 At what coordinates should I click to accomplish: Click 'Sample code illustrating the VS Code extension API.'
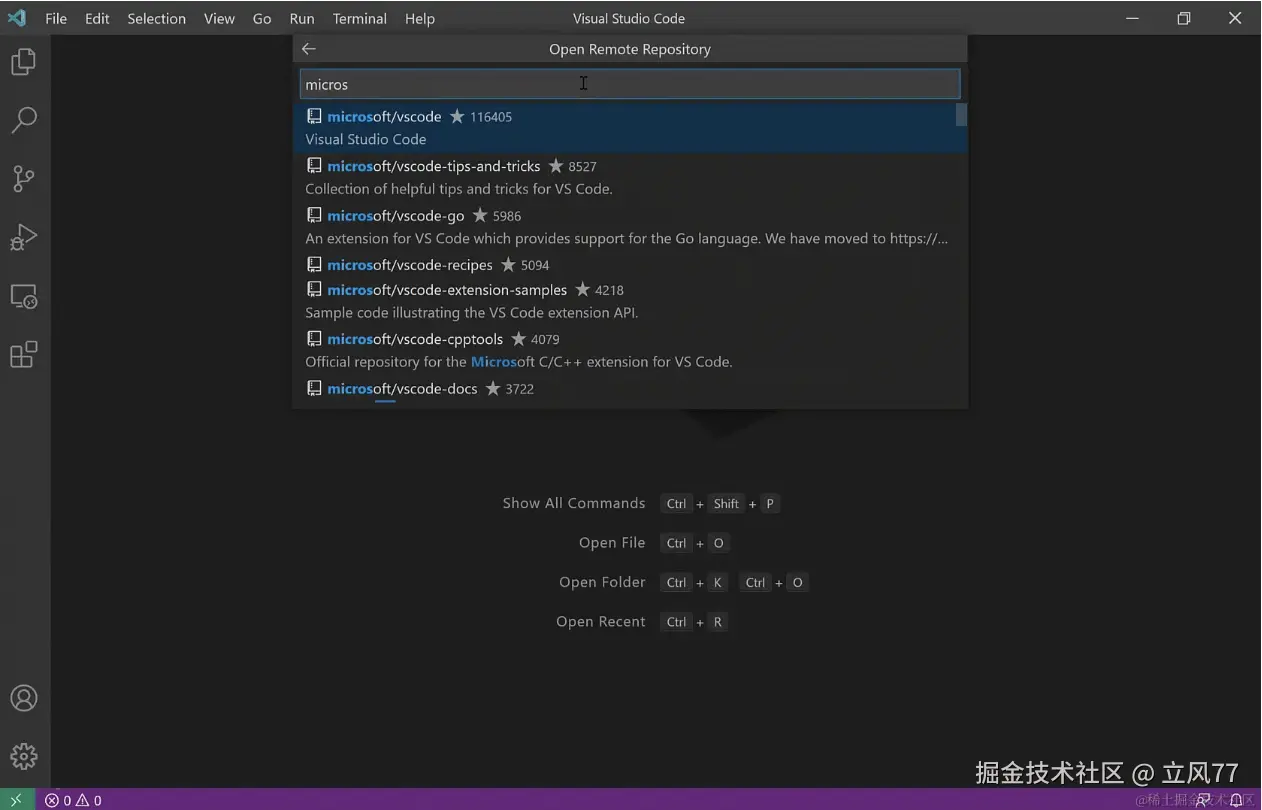(471, 313)
